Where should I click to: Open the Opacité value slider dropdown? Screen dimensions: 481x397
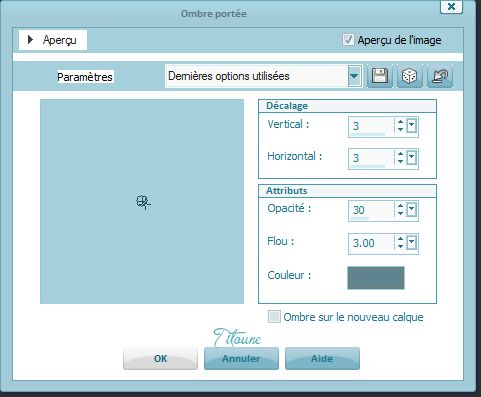click(x=412, y=210)
